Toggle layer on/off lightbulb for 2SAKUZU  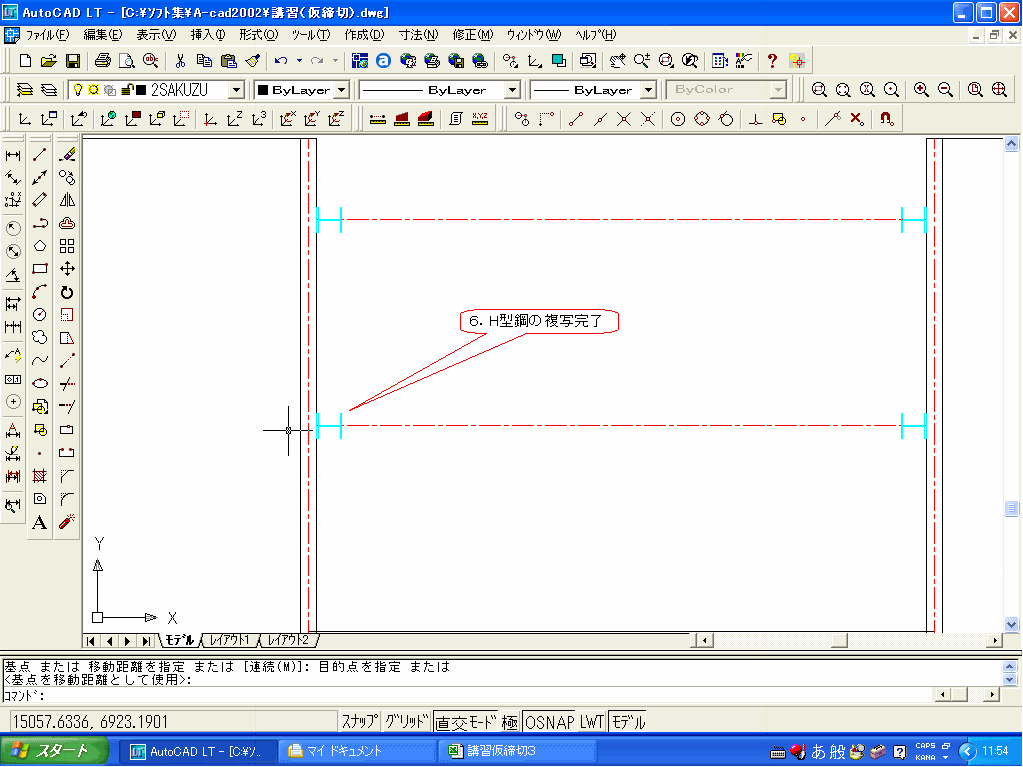[78, 89]
